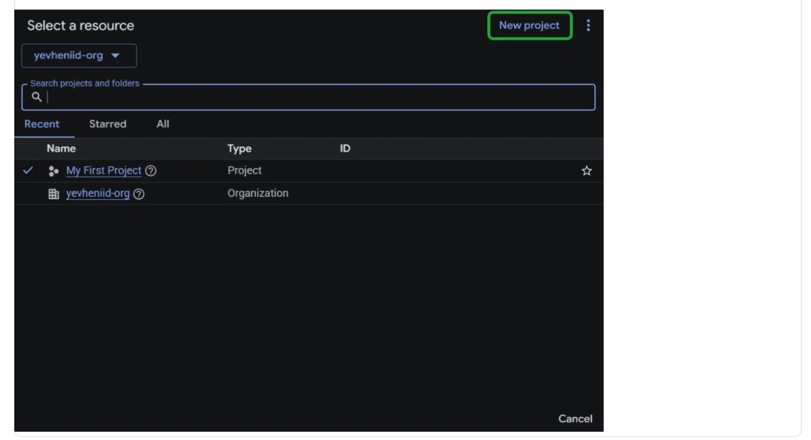This screenshot has width=811, height=440.
Task: Click the checkmark beside My First Project
Action: [x=28, y=170]
